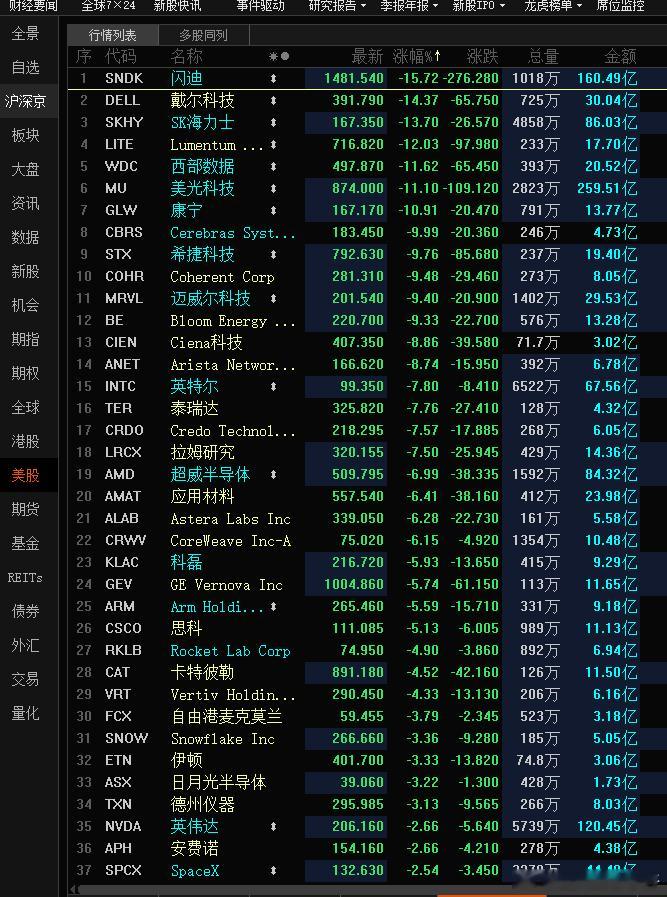The height and width of the screenshot is (897, 667).
Task: Open 新股 in the left sidebar
Action: (26, 271)
